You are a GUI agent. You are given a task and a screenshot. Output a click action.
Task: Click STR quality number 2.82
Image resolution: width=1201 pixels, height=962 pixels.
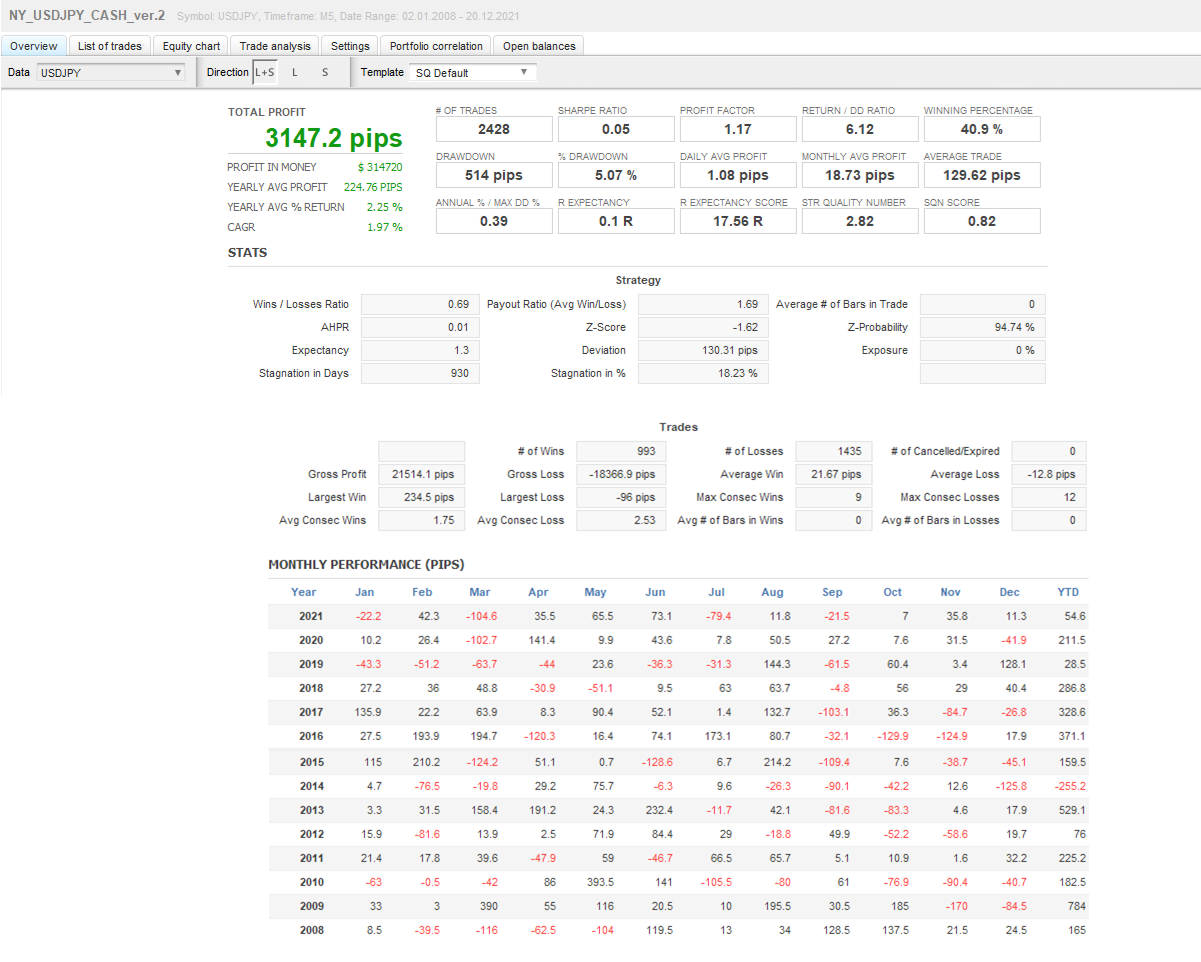pos(860,221)
